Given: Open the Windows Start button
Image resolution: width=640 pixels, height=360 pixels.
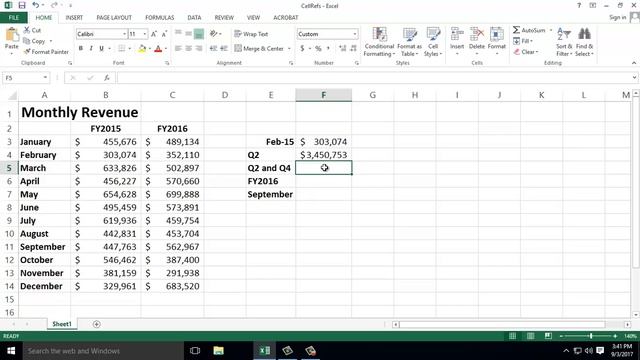Looking at the screenshot, I should tap(11, 351).
